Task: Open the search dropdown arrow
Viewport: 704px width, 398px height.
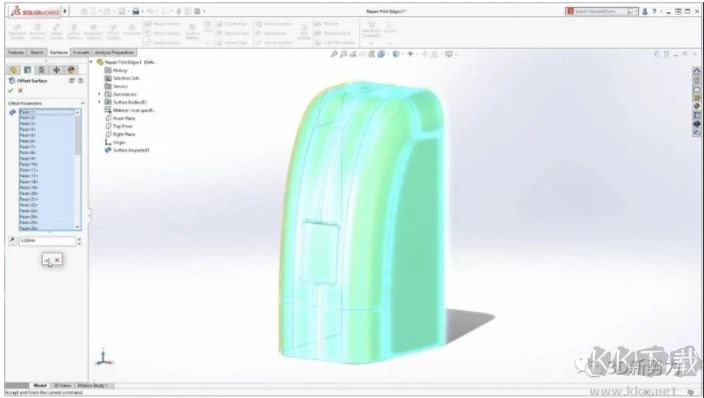Action: coord(637,11)
